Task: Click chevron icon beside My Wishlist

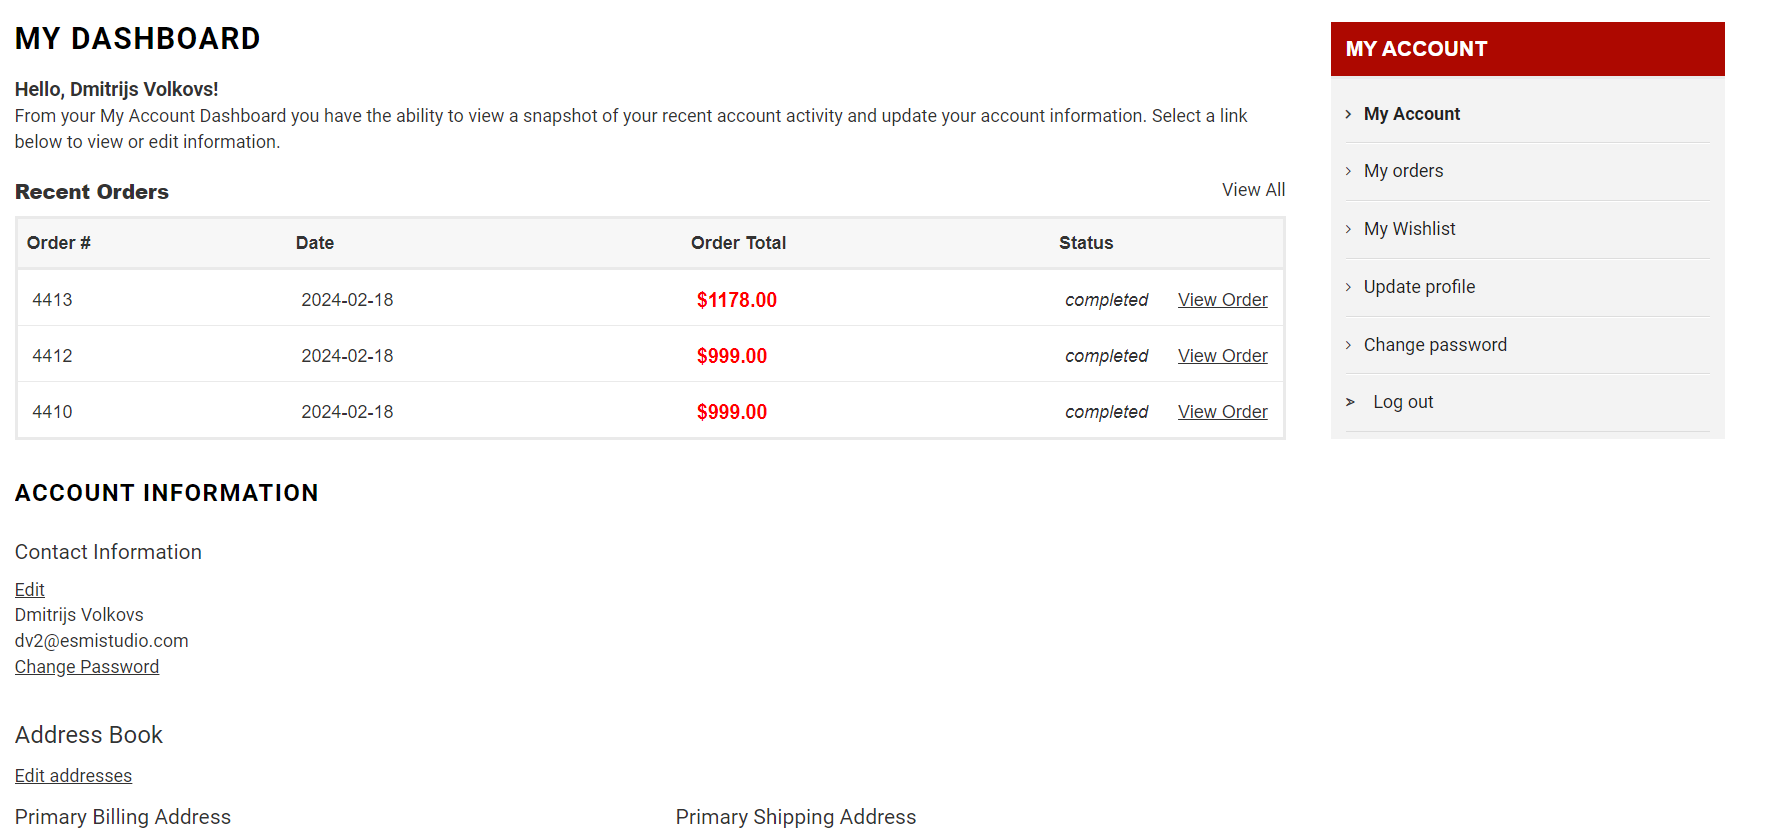Action: [x=1348, y=229]
